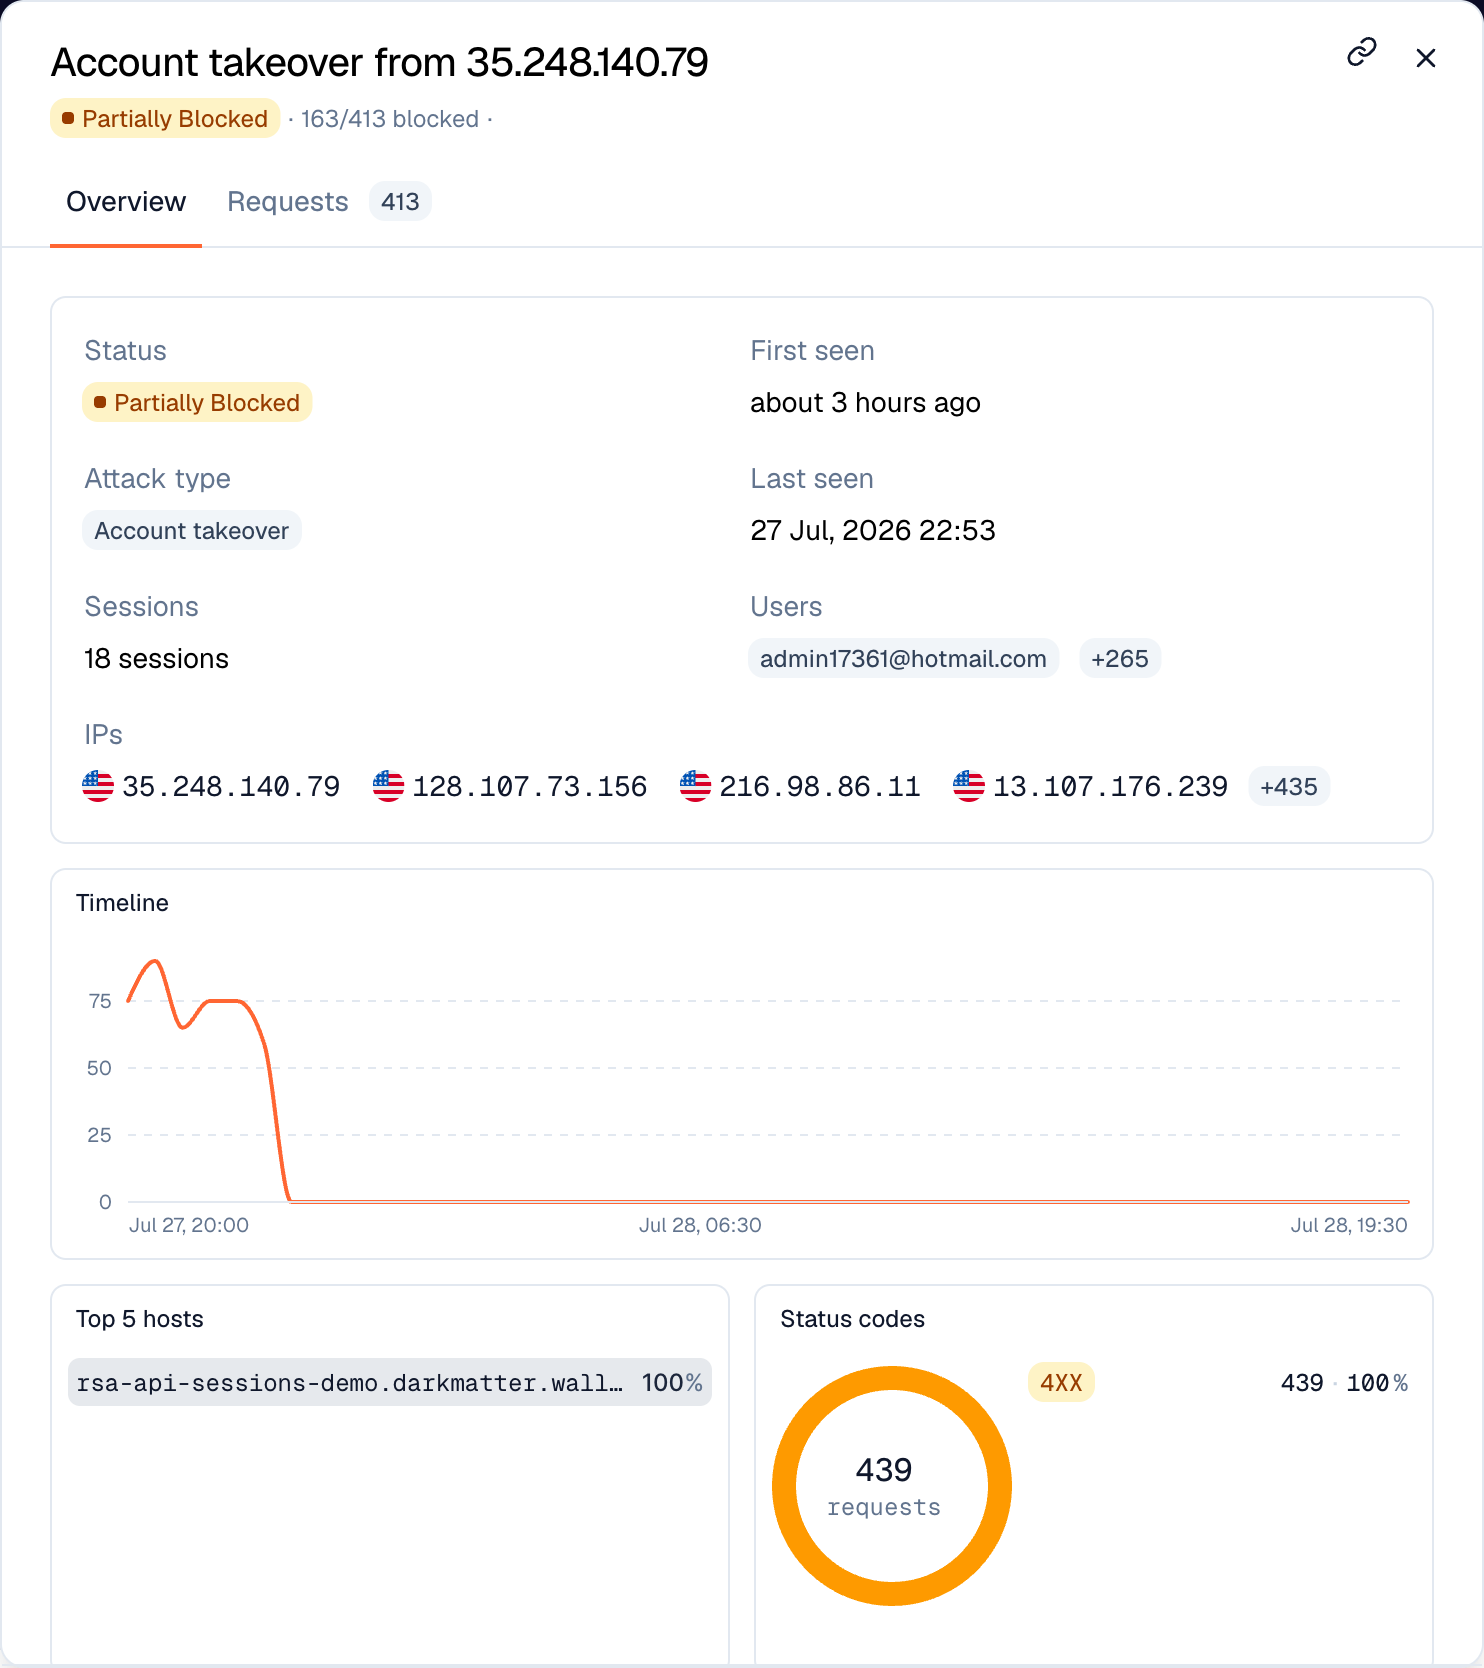Expand the +265 more users badge
The height and width of the screenshot is (1668, 1484).
[x=1120, y=658]
